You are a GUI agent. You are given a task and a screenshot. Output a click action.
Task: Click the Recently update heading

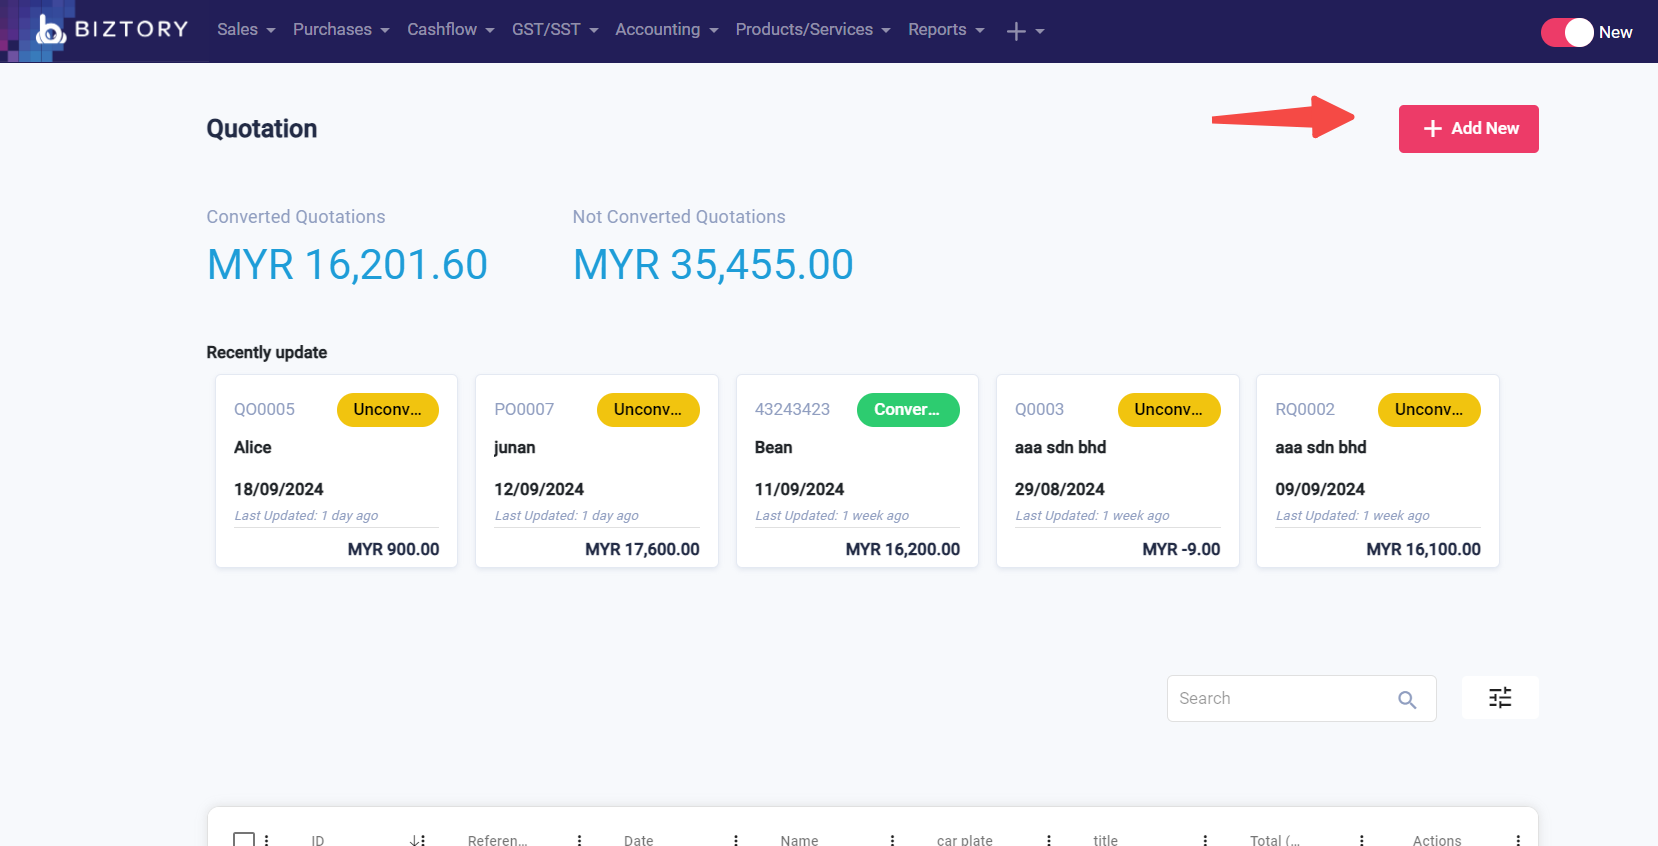pyautogui.click(x=267, y=352)
